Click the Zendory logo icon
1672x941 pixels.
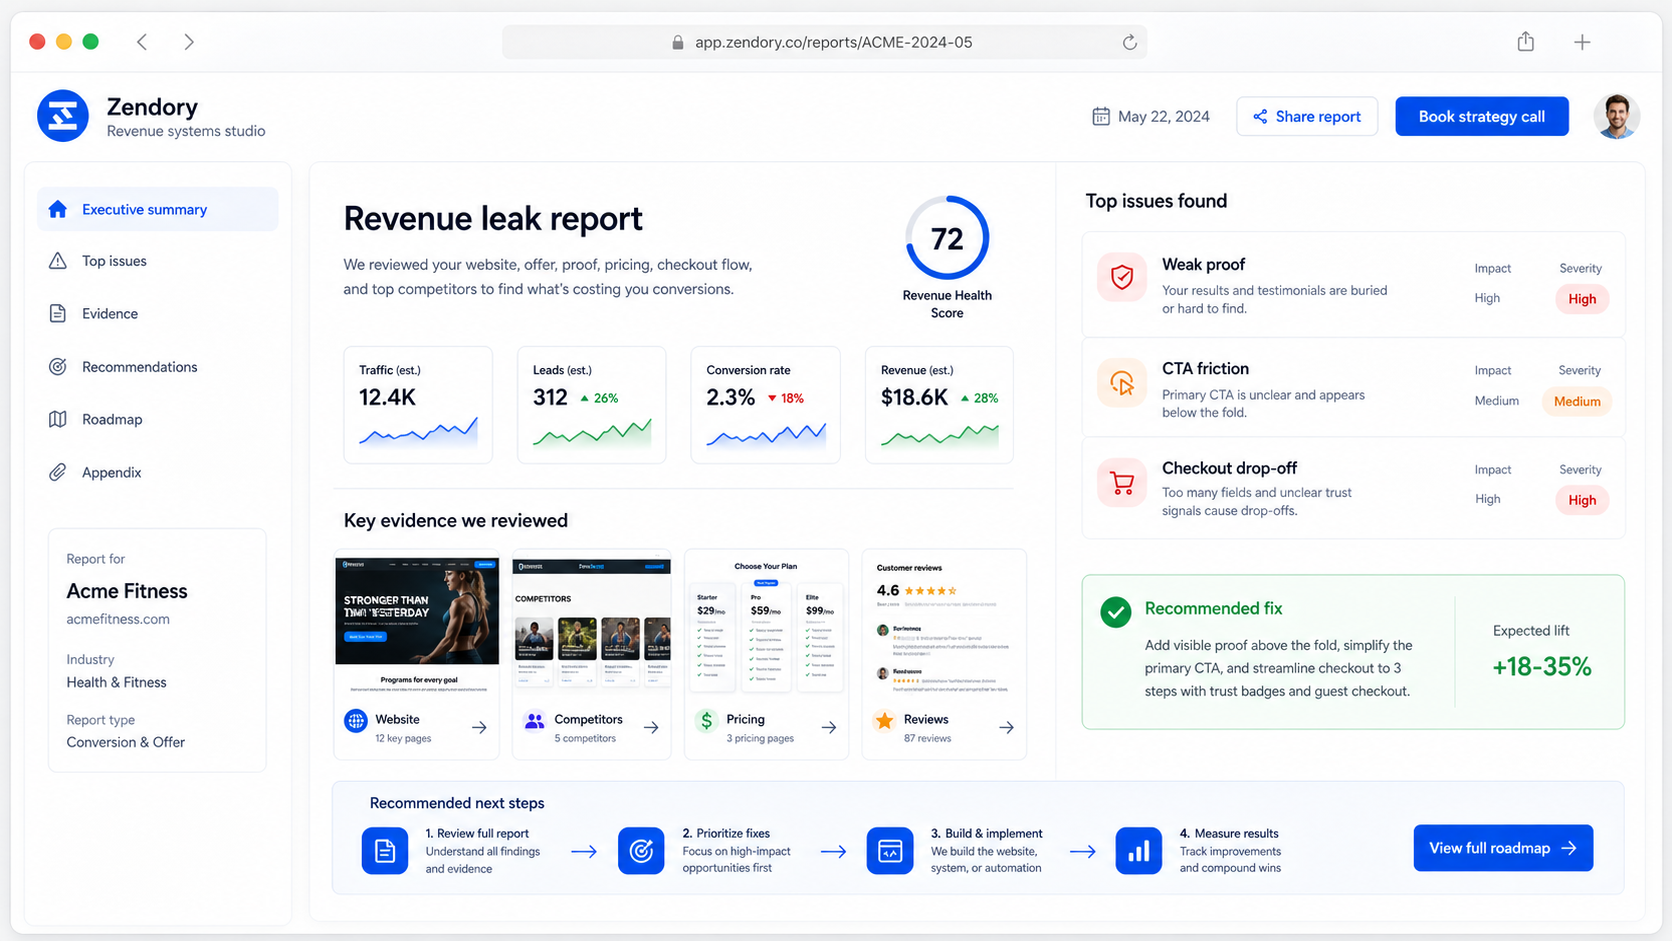(63, 116)
